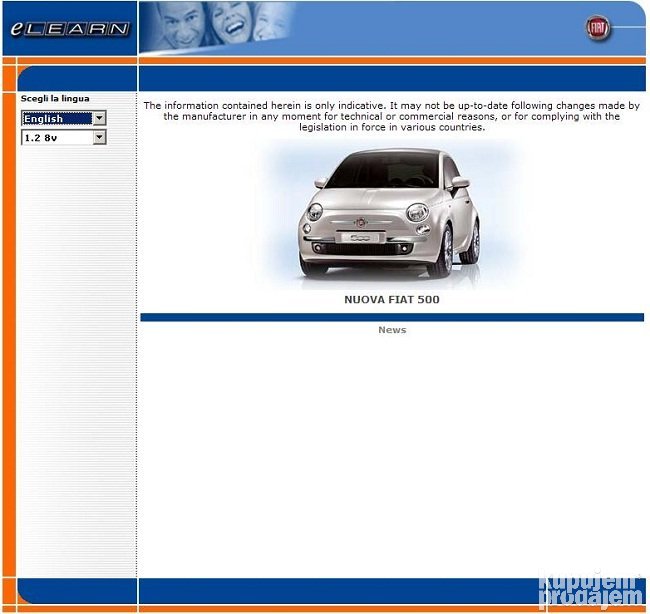Screen dimensions: 650x614
Task: Click the disclaimer information paragraph
Action: pyautogui.click(x=391, y=116)
